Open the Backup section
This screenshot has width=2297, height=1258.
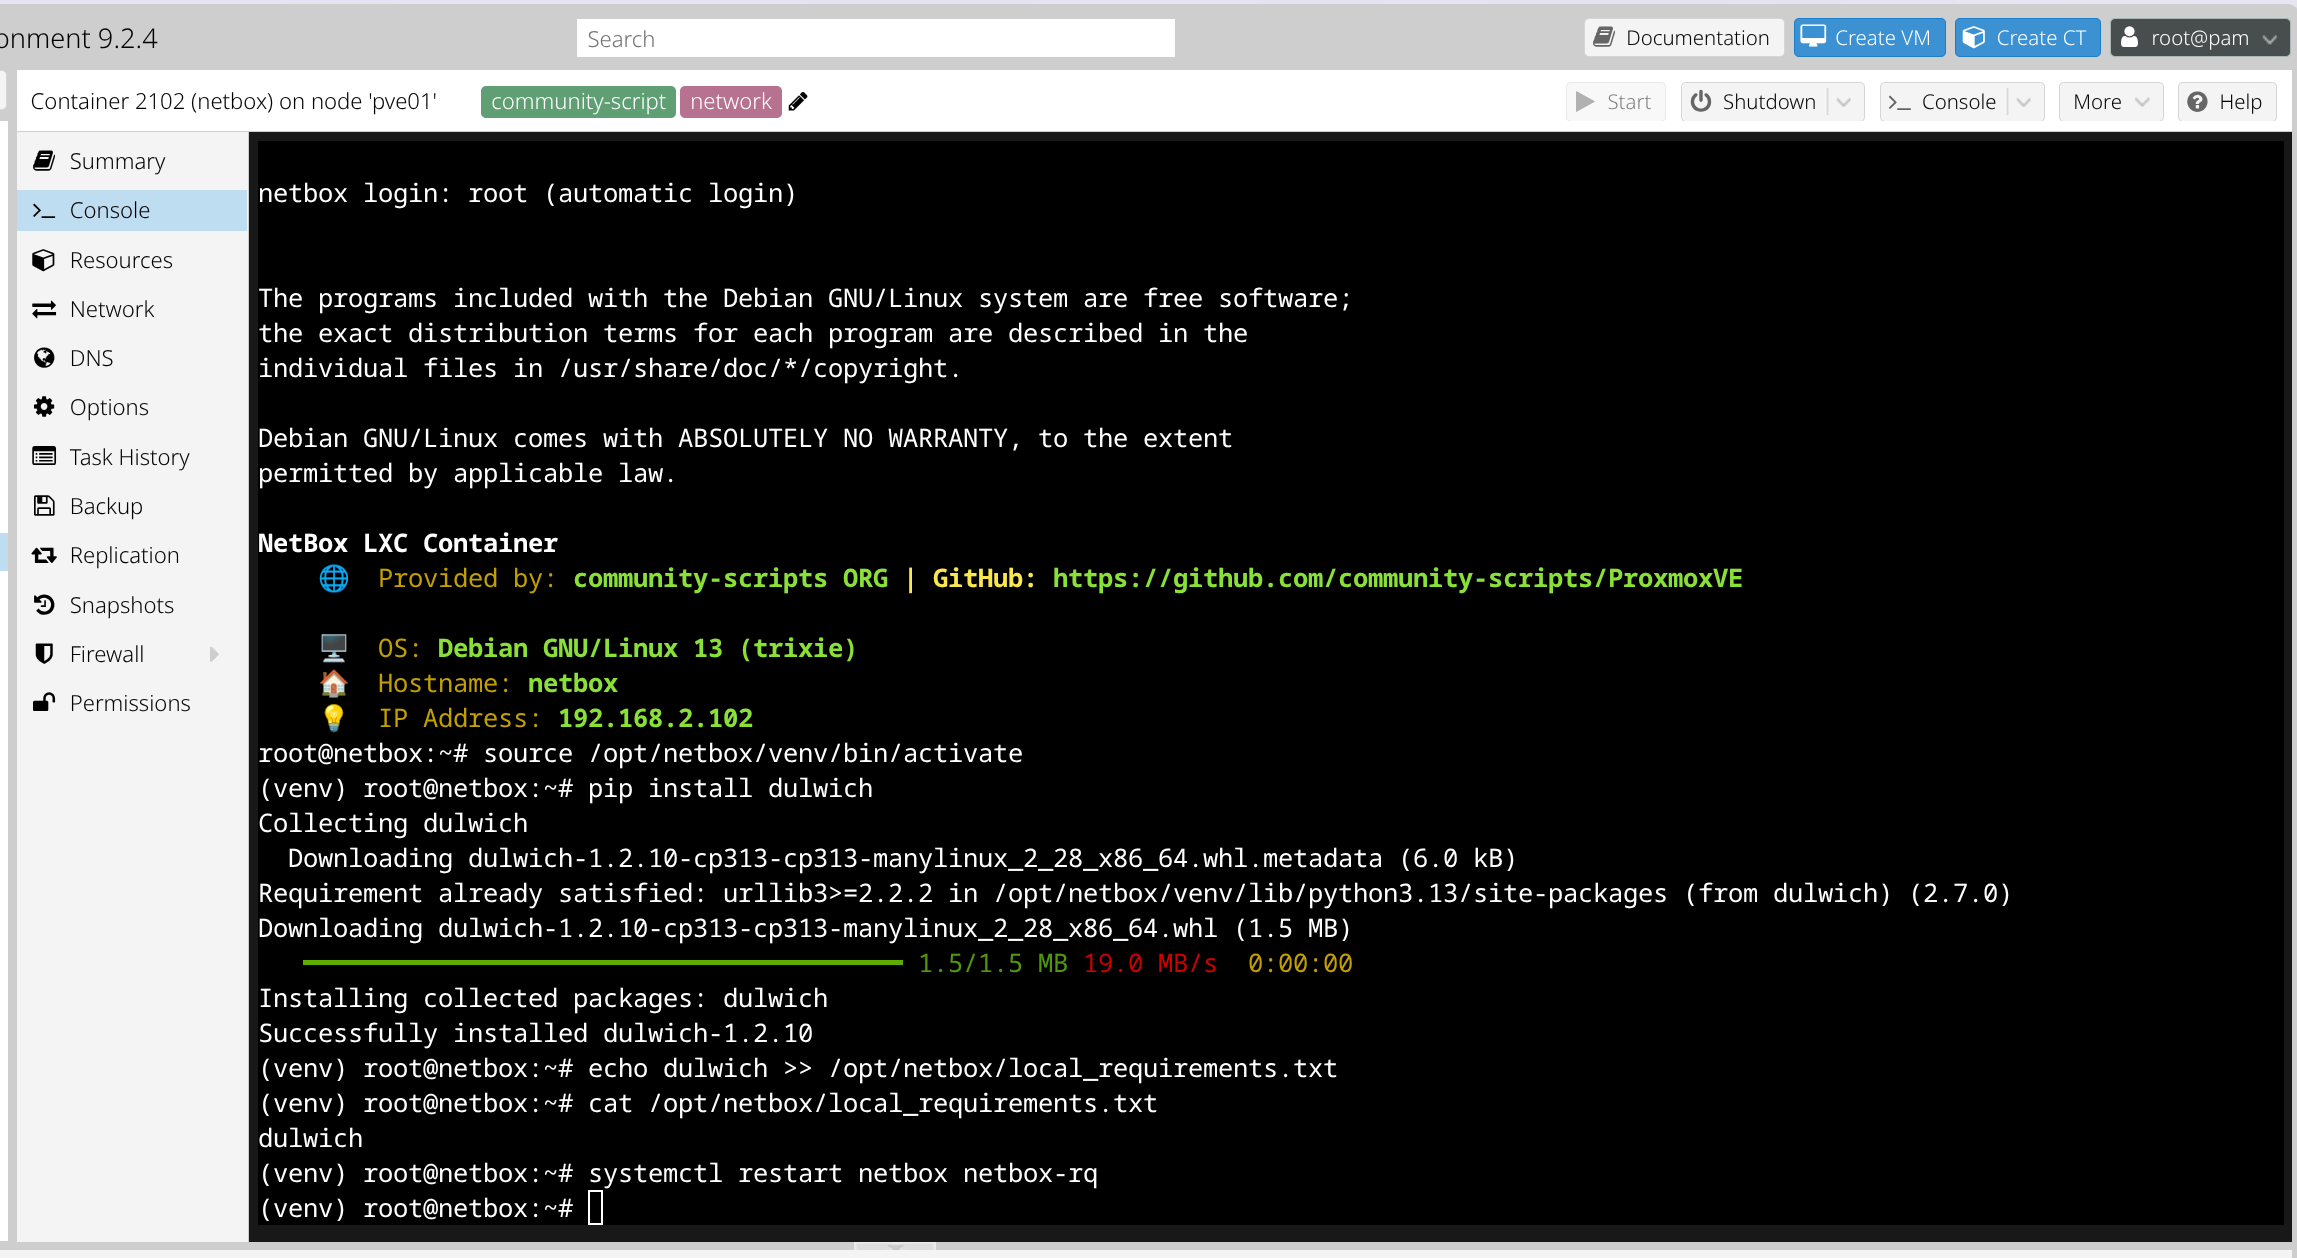[132, 506]
